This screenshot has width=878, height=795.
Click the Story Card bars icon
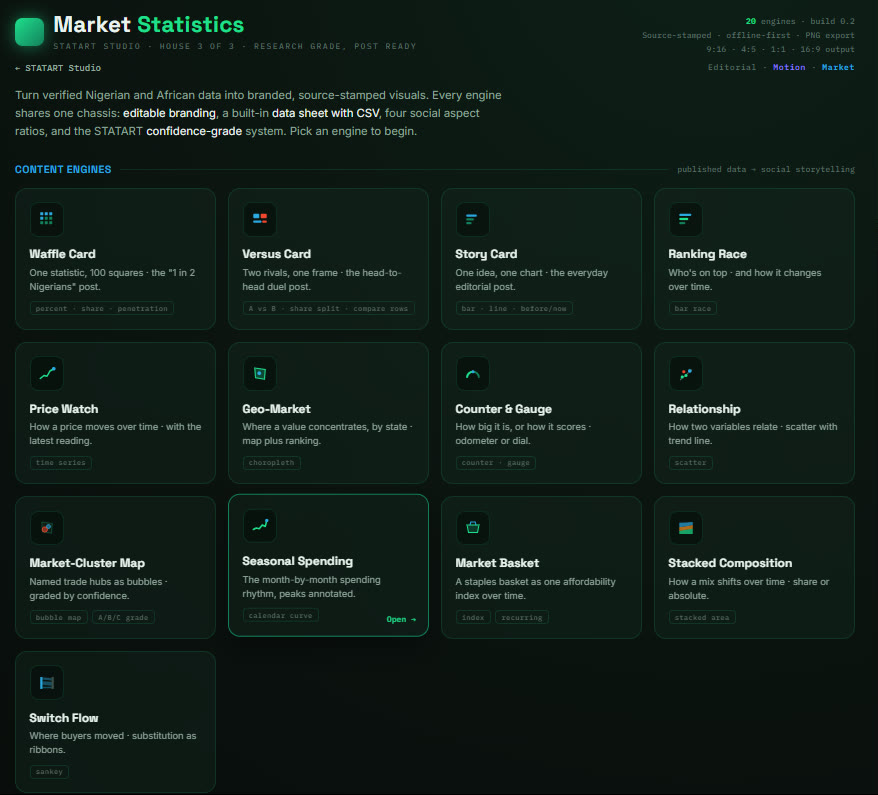point(473,218)
